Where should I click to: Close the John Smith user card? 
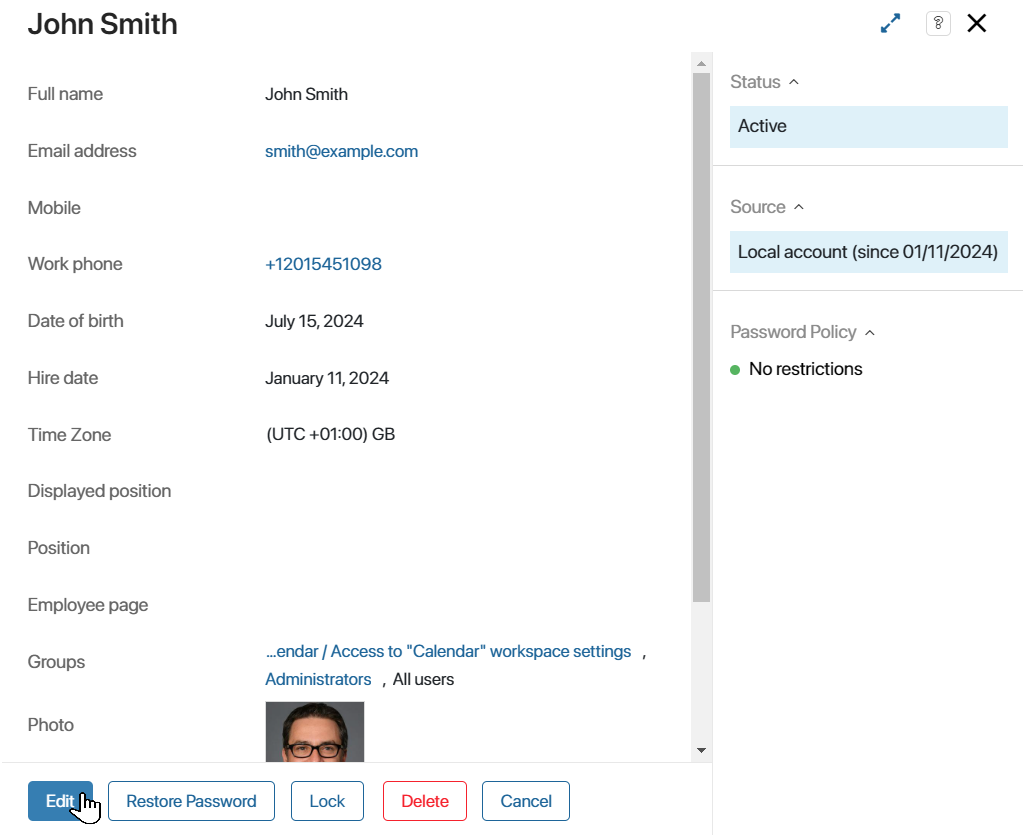point(977,23)
